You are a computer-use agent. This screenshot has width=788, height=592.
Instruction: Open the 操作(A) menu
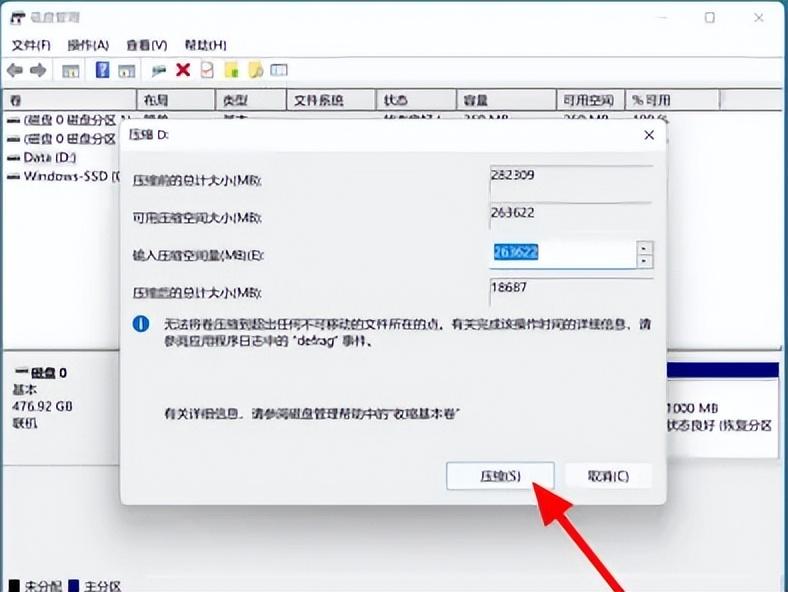[x=88, y=45]
